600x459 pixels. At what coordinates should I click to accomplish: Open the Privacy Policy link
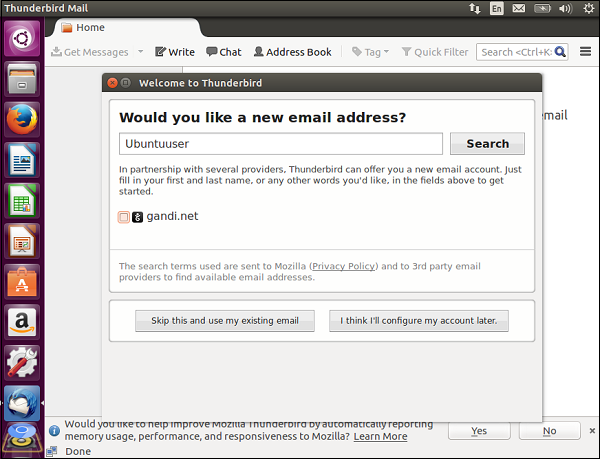pyautogui.click(x=343, y=266)
